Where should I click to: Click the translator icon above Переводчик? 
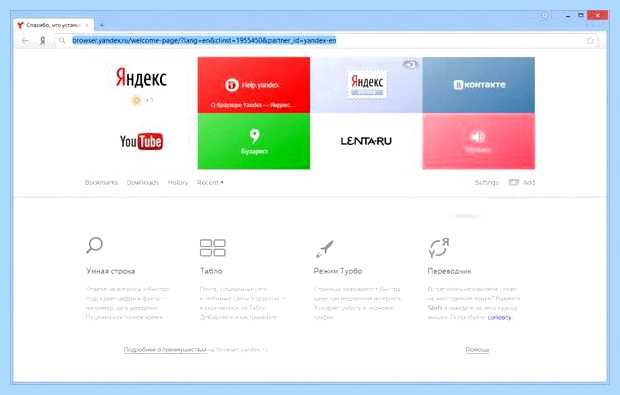439,248
